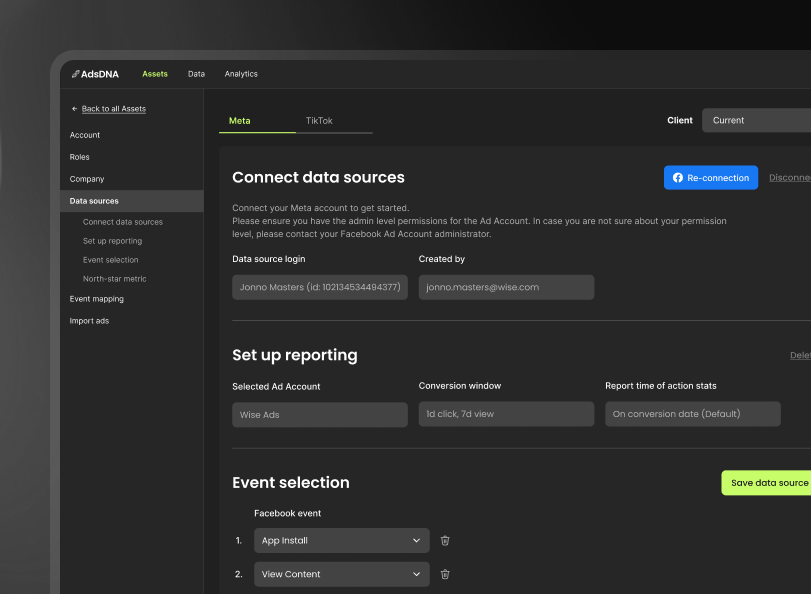Open the Analytics top menu
Viewport: 811px width, 594px height.
click(241, 74)
